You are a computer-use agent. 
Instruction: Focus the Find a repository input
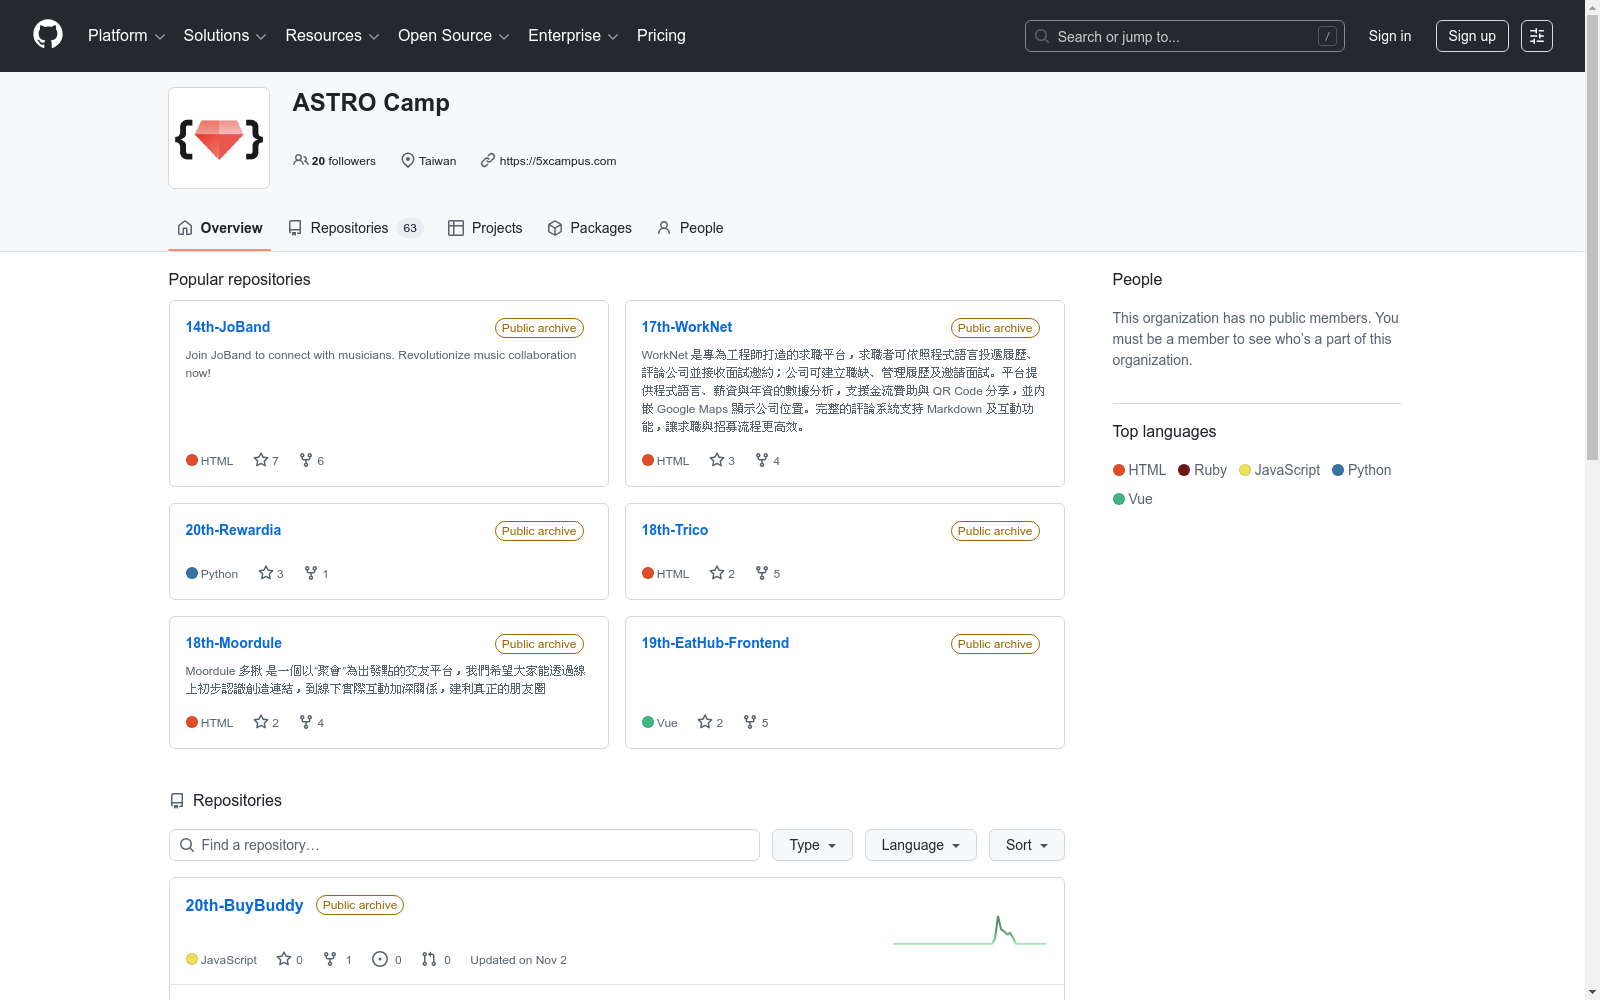coord(464,845)
